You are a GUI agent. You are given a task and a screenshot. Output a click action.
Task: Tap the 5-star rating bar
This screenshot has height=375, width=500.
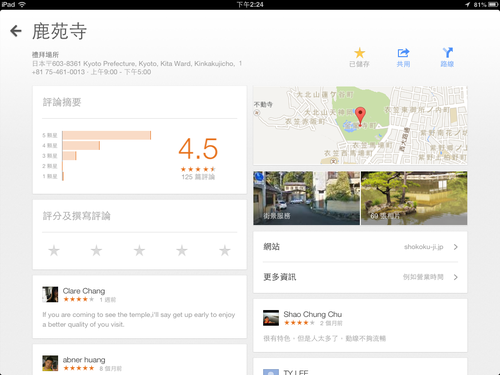click(107, 135)
